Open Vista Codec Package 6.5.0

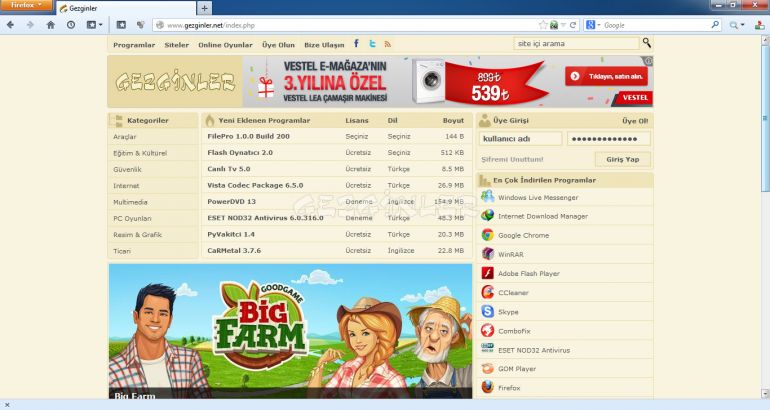point(255,185)
